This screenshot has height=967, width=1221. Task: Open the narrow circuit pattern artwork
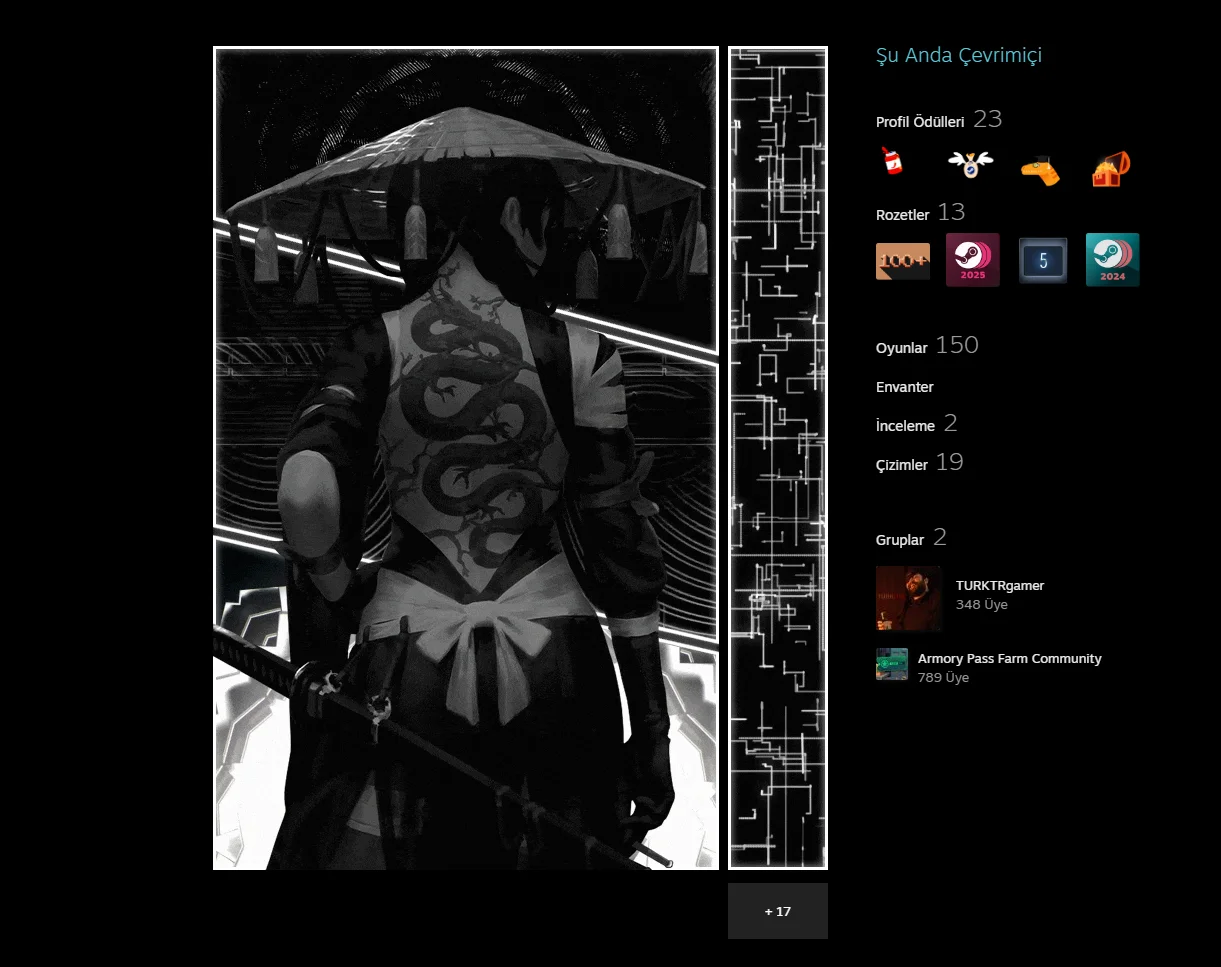coord(778,458)
